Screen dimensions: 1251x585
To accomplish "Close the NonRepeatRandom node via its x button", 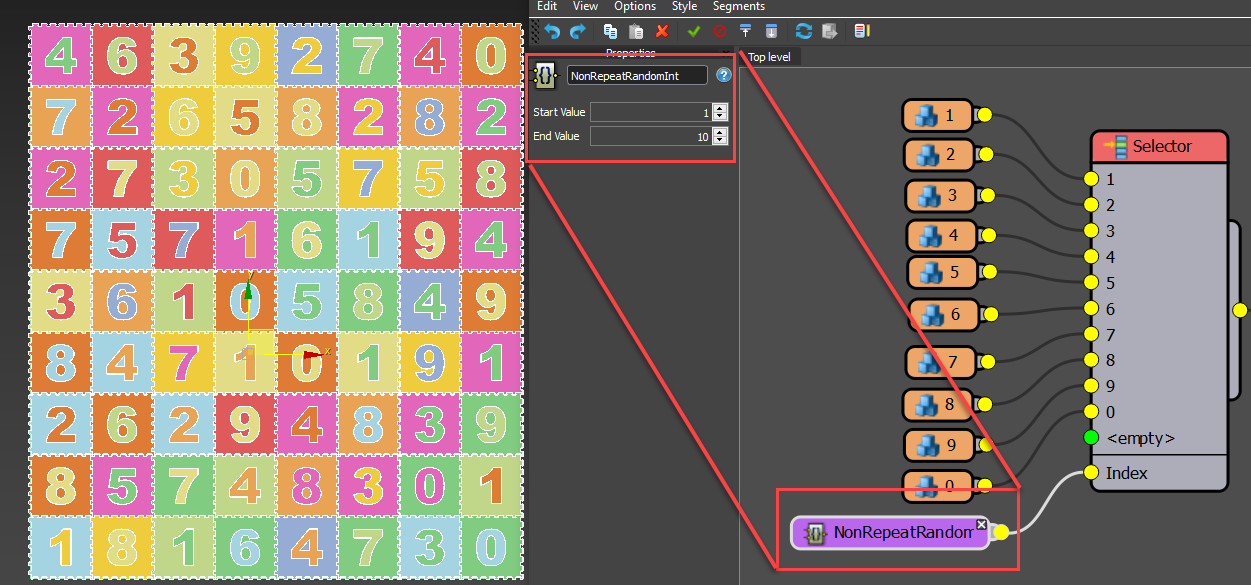I will click(981, 524).
